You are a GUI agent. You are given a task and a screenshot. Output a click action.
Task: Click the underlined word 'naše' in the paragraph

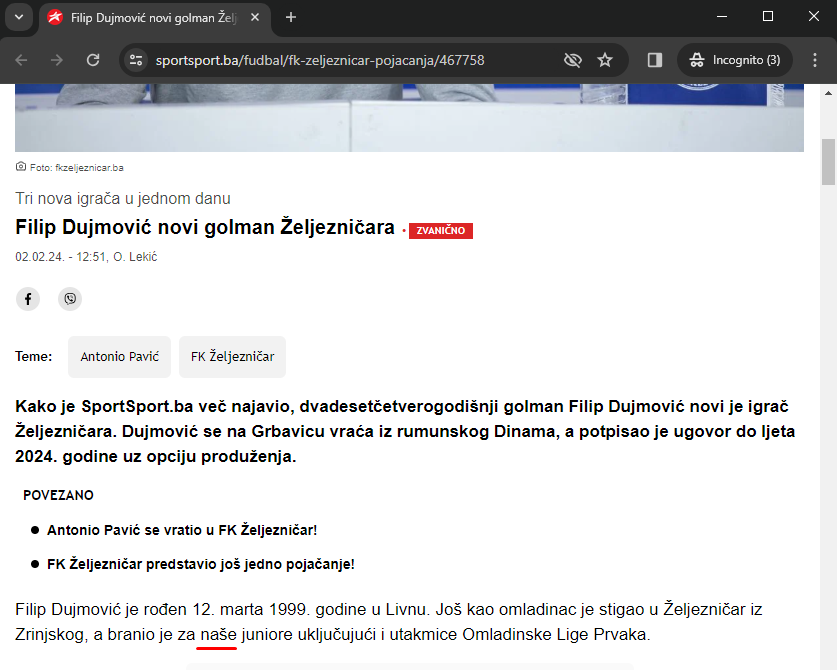pos(218,635)
